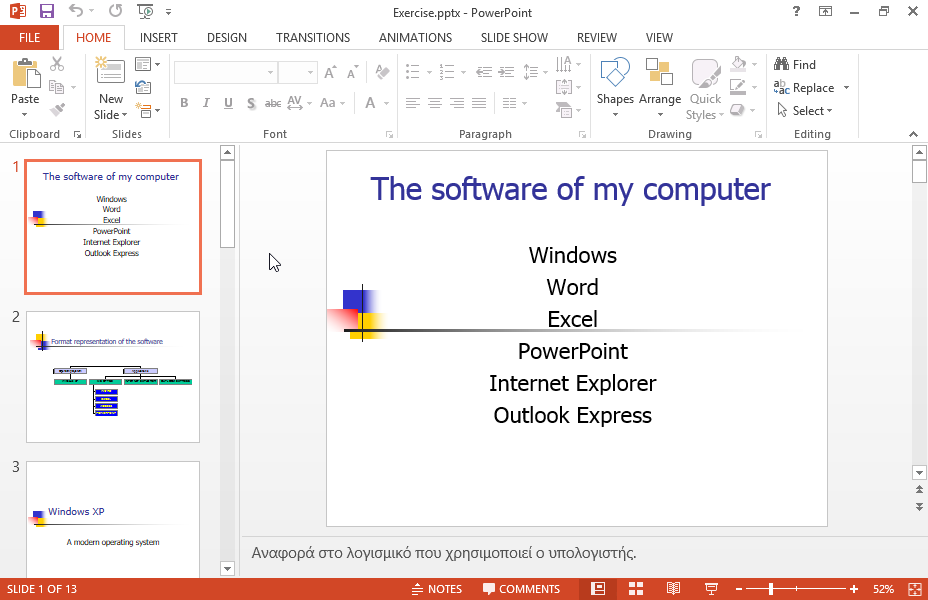Justify paragraph text

[x=479, y=103]
